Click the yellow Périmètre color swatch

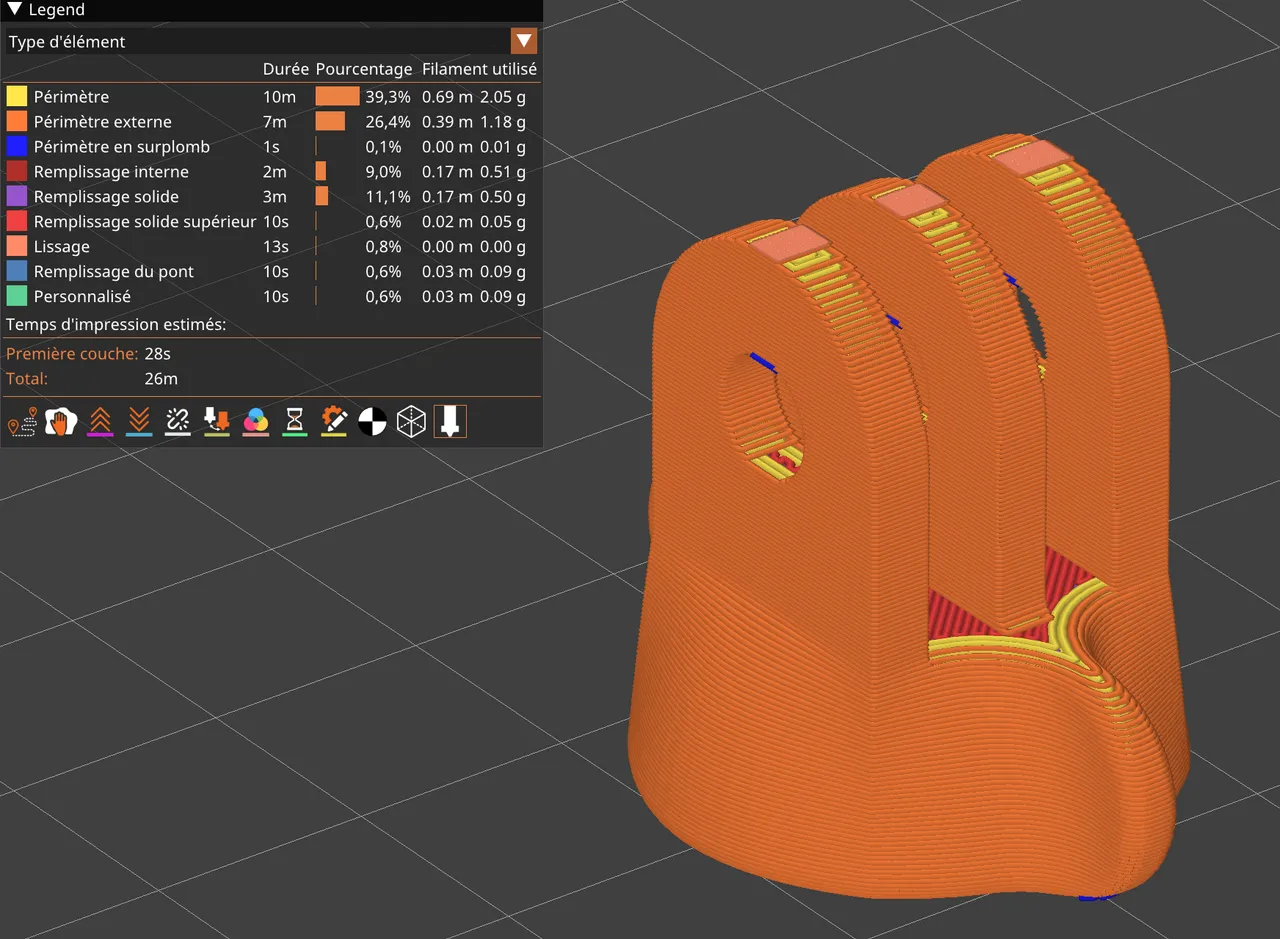pyautogui.click(x=17, y=97)
